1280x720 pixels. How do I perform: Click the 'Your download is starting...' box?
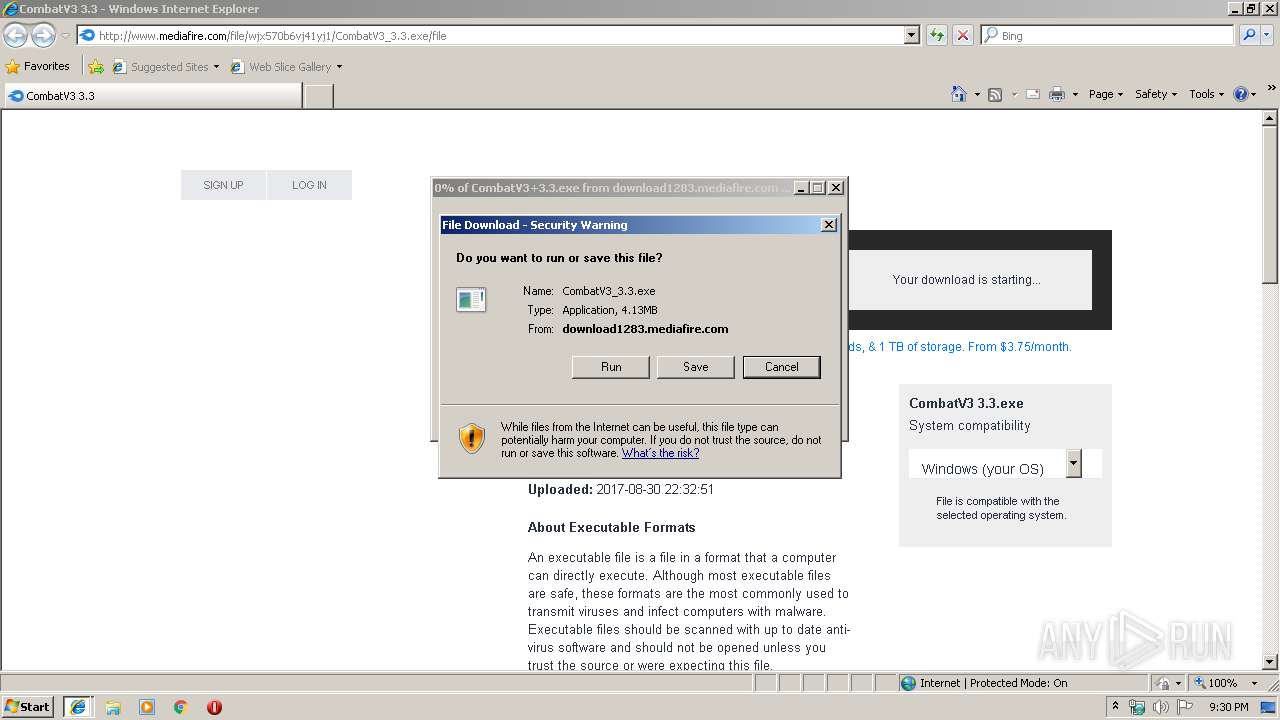click(x=966, y=280)
